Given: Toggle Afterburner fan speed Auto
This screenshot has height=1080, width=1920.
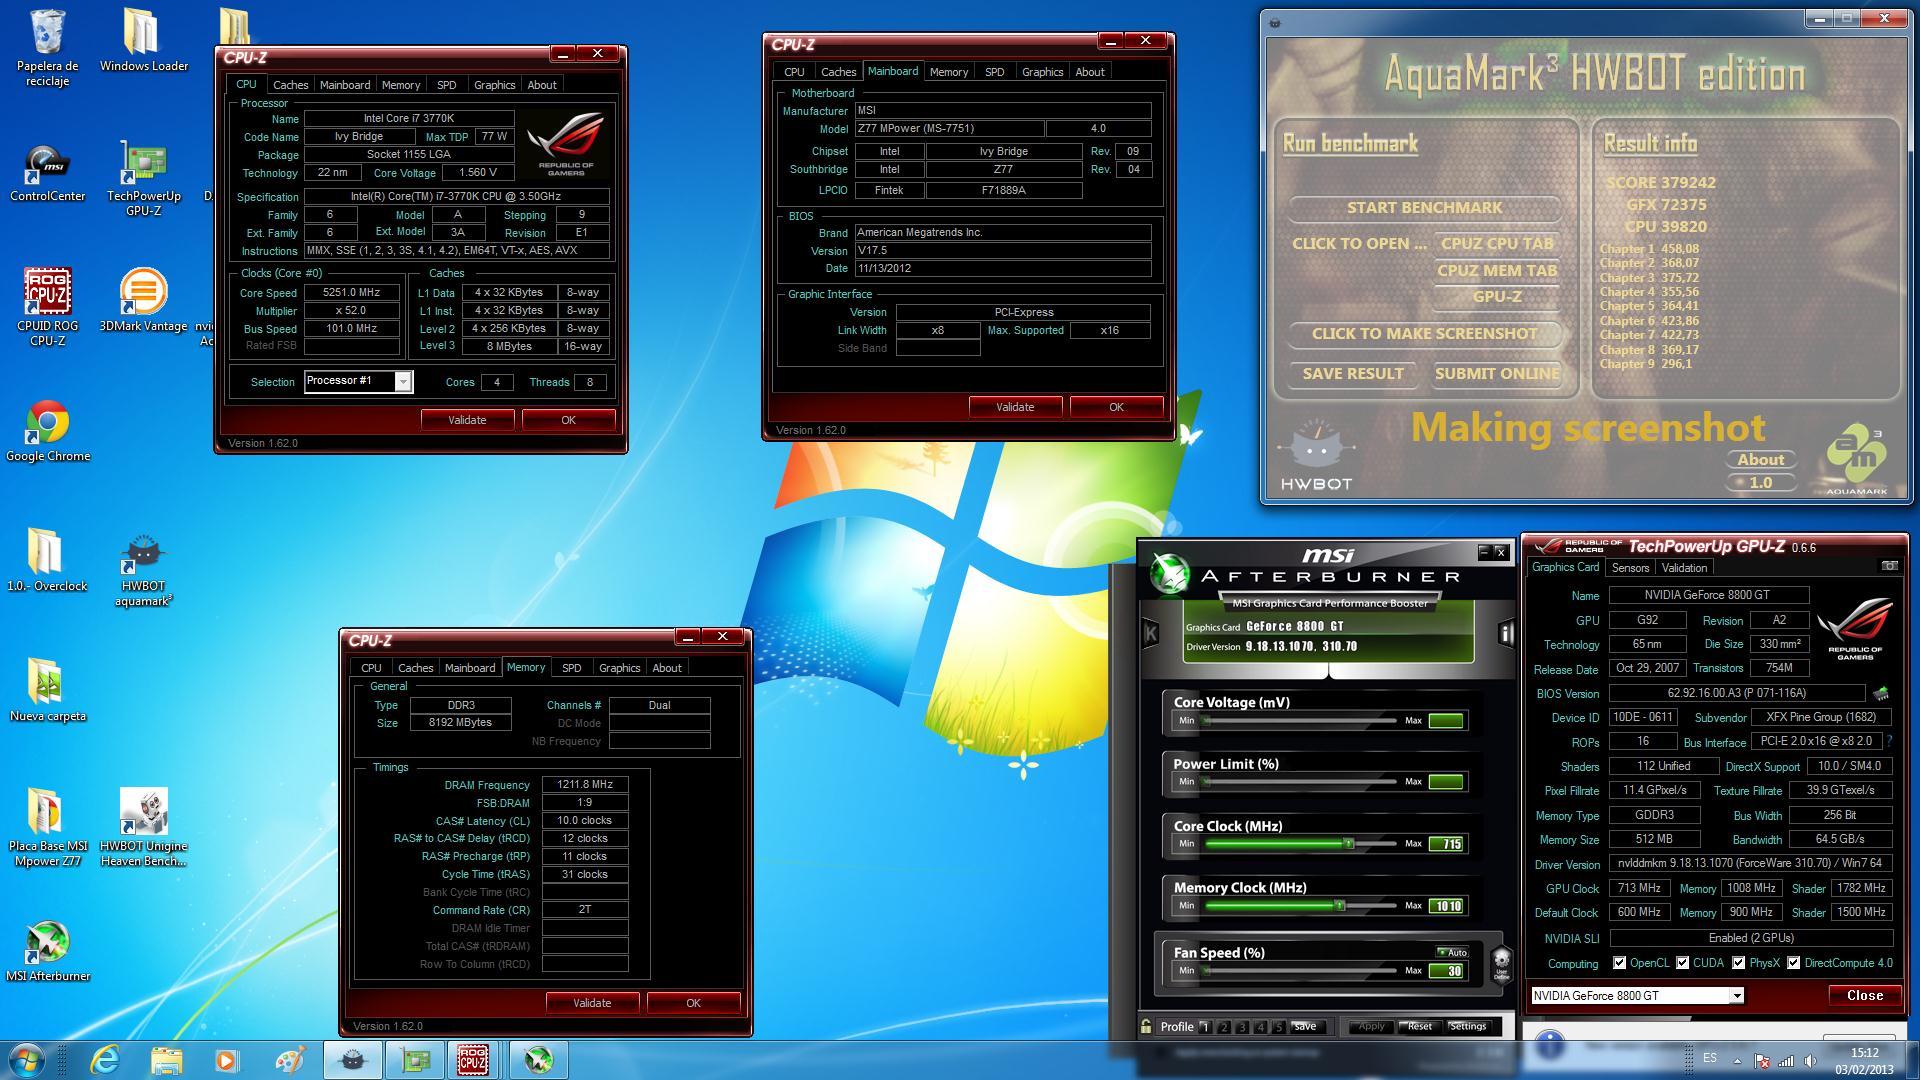Looking at the screenshot, I should [x=1452, y=952].
